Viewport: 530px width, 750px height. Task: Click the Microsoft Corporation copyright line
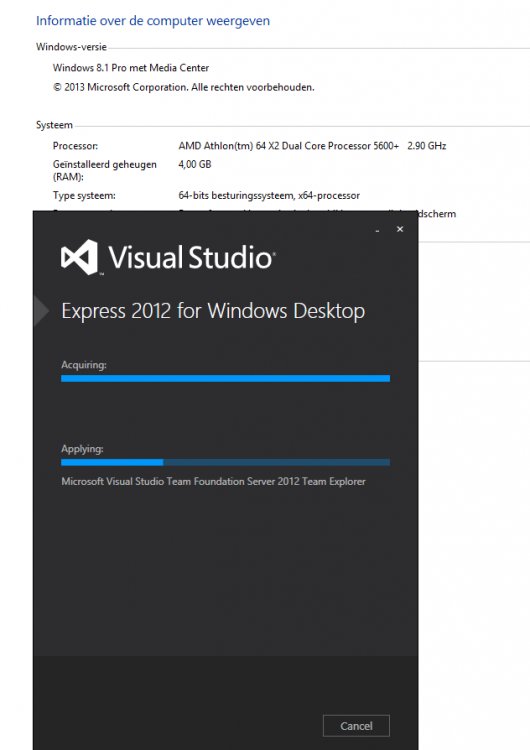184,88
